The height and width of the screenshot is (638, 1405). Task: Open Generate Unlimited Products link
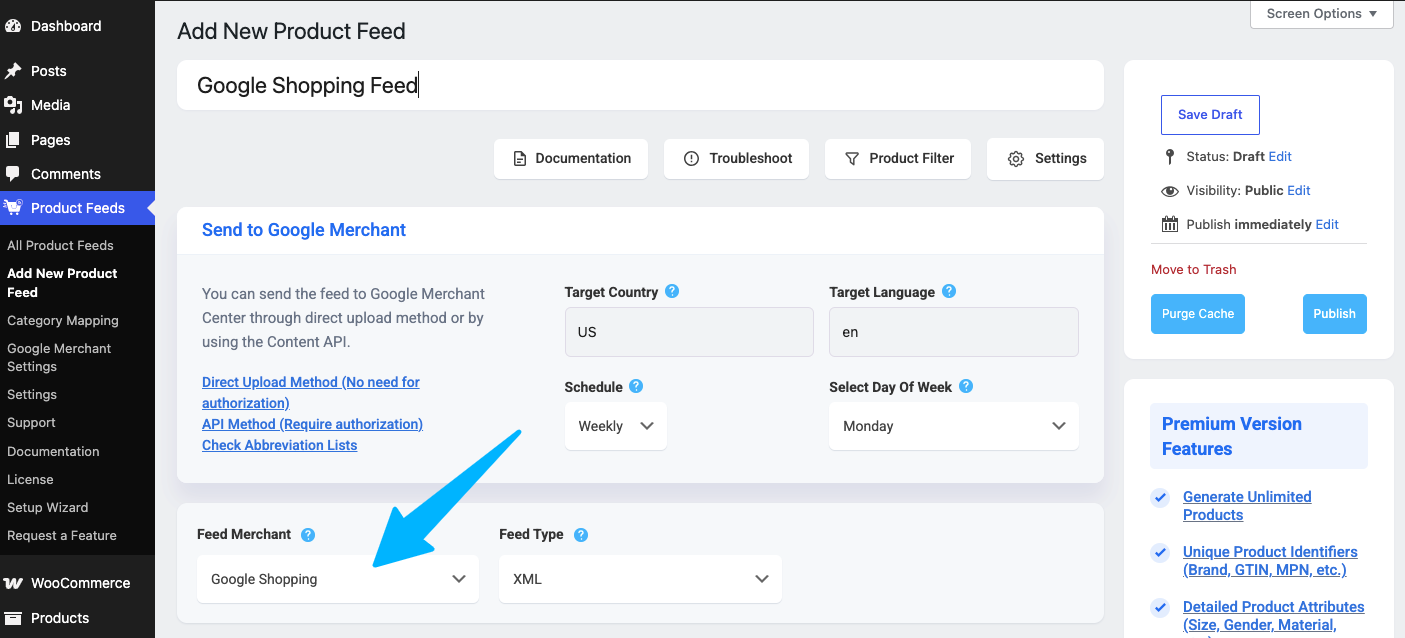(1247, 506)
